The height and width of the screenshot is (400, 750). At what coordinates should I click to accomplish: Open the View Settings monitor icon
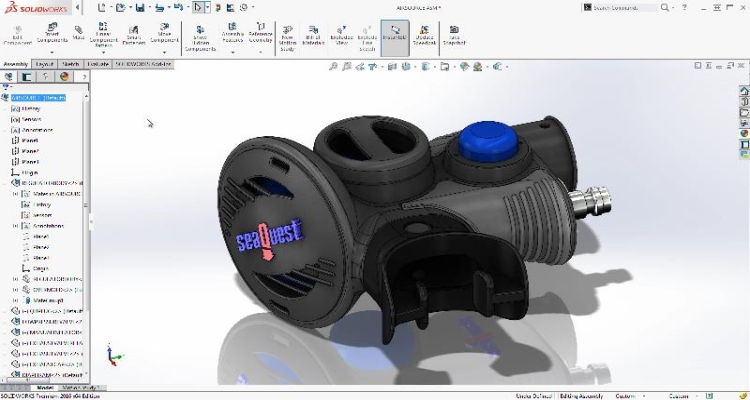(x=497, y=67)
